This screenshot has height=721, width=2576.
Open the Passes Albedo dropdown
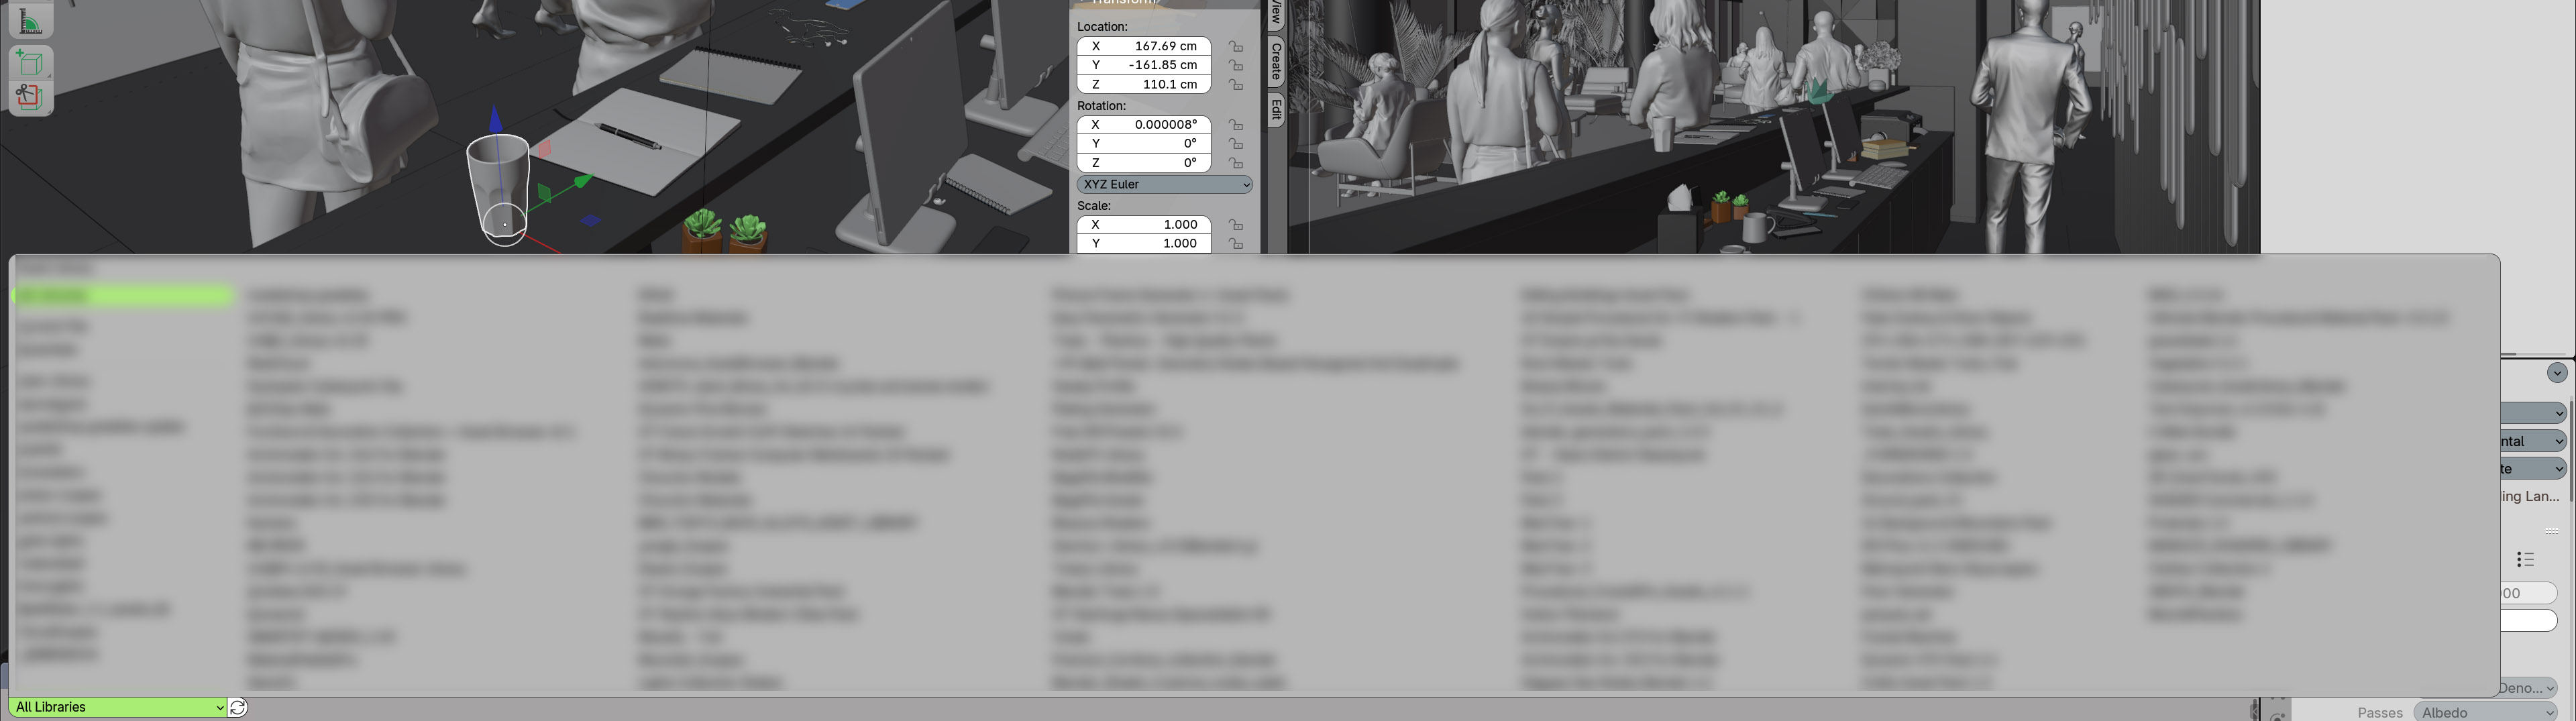coord(2484,712)
